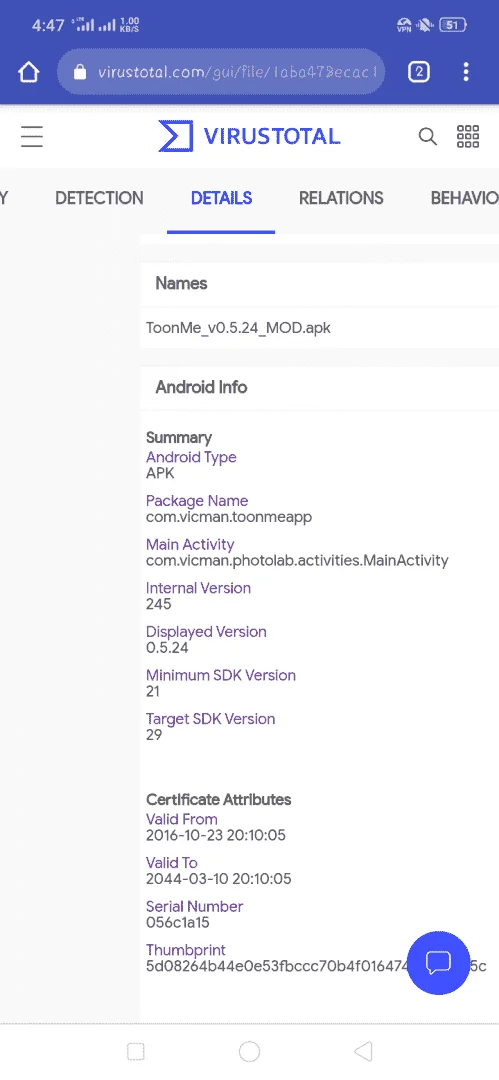Tap the Android recent apps square
The width and height of the screenshot is (499, 1080).
pos(136,1051)
